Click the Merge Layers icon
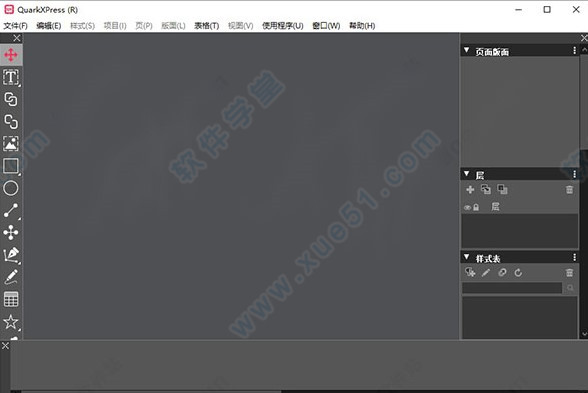The image size is (588, 393). click(502, 189)
